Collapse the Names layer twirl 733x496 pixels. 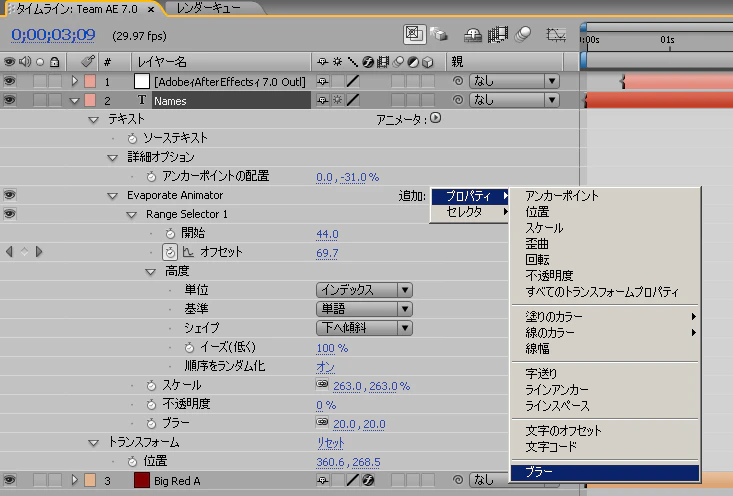tap(74, 101)
